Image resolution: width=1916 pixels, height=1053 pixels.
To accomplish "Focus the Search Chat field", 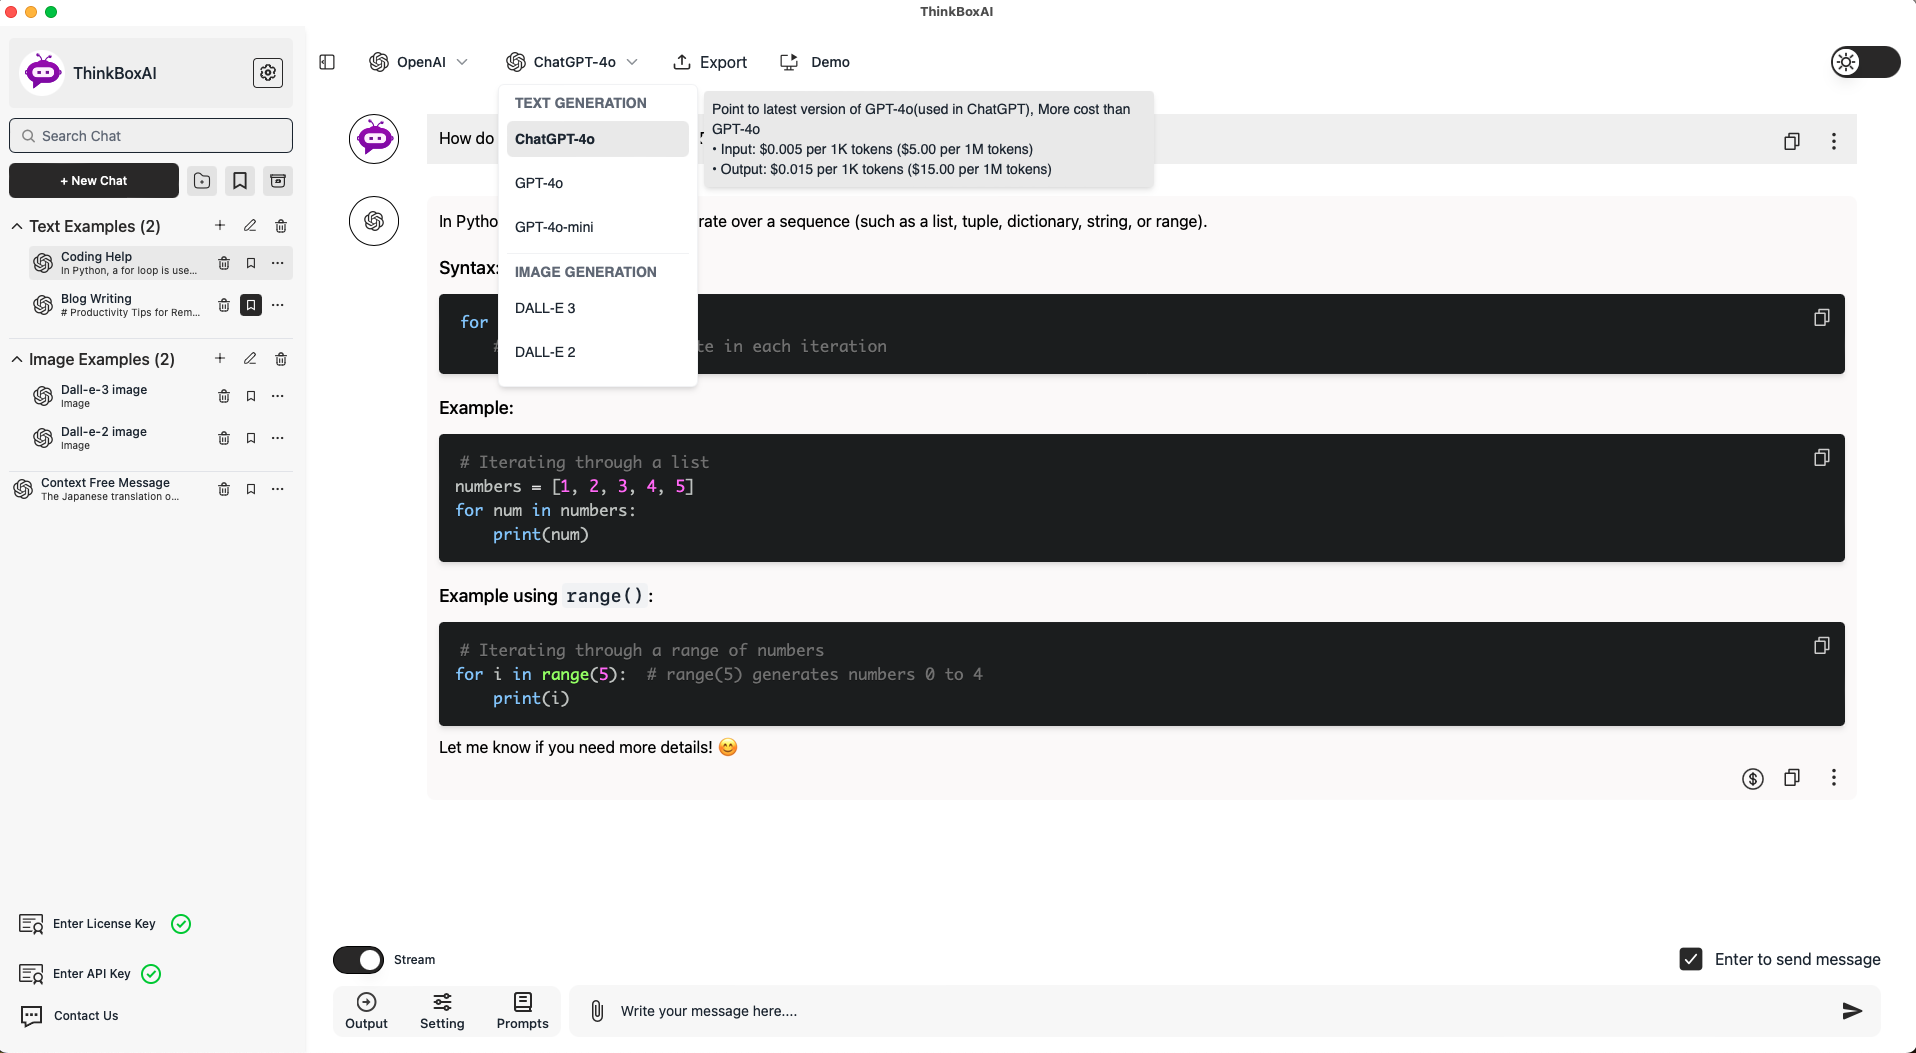I will coord(151,136).
